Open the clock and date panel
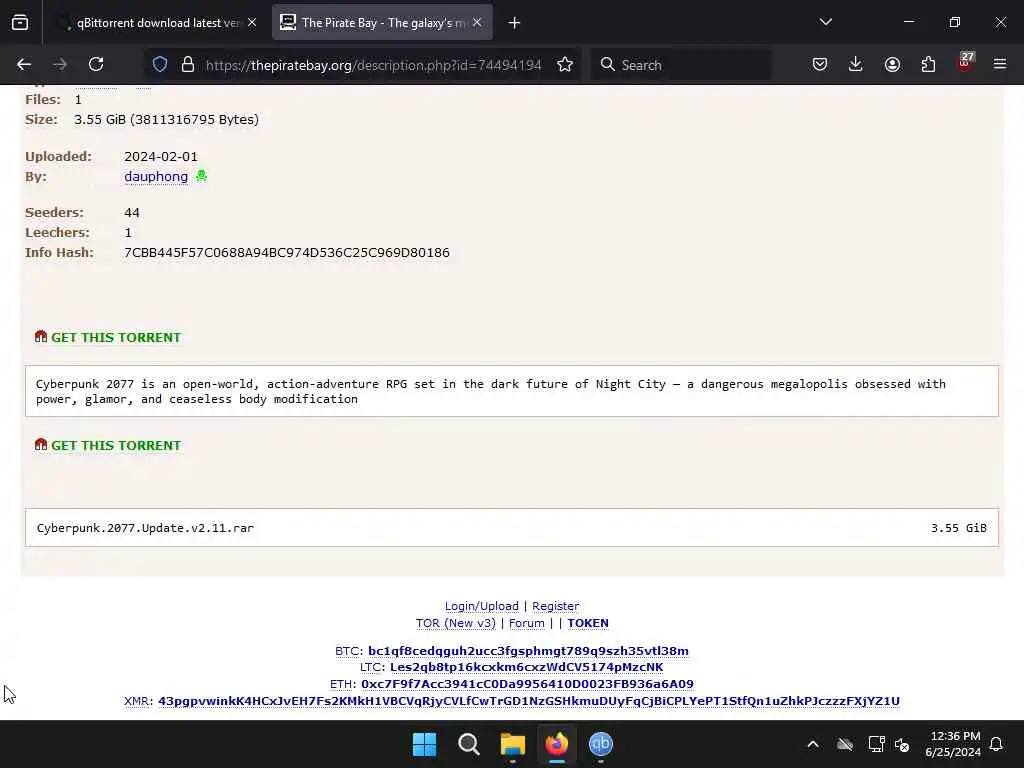This screenshot has height=768, width=1024. [x=953, y=744]
